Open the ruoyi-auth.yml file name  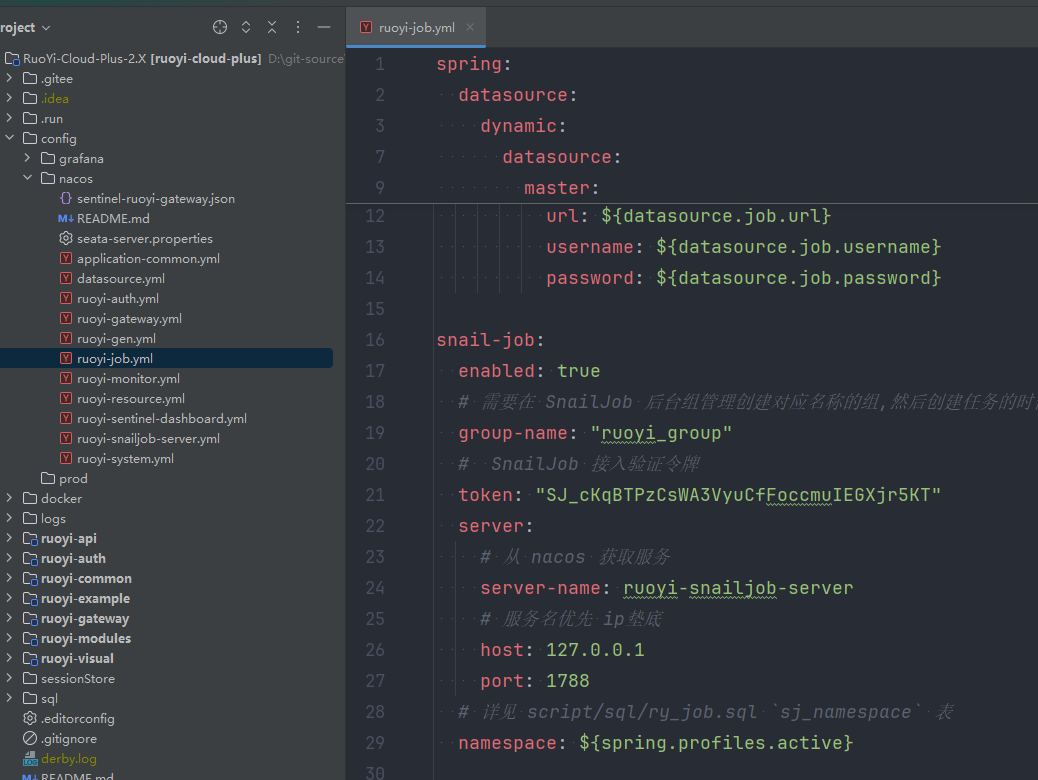(x=118, y=299)
